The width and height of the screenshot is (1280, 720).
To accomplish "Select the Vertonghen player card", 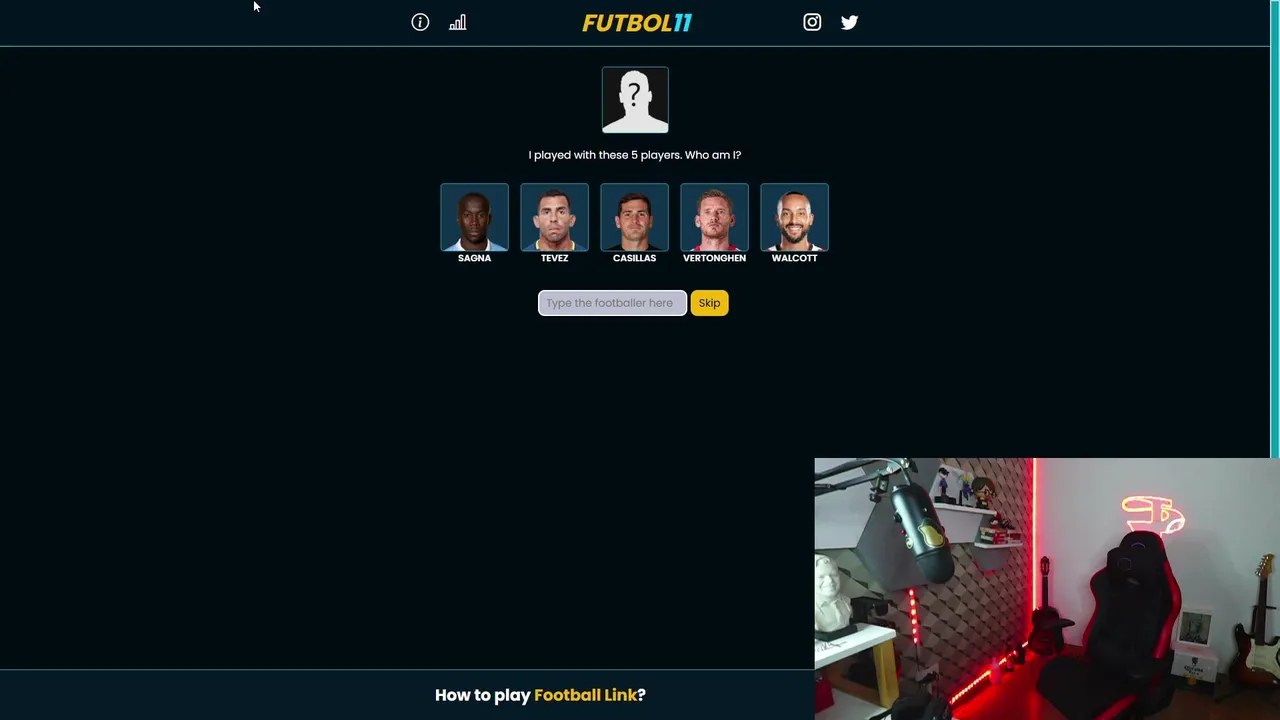I will point(714,217).
